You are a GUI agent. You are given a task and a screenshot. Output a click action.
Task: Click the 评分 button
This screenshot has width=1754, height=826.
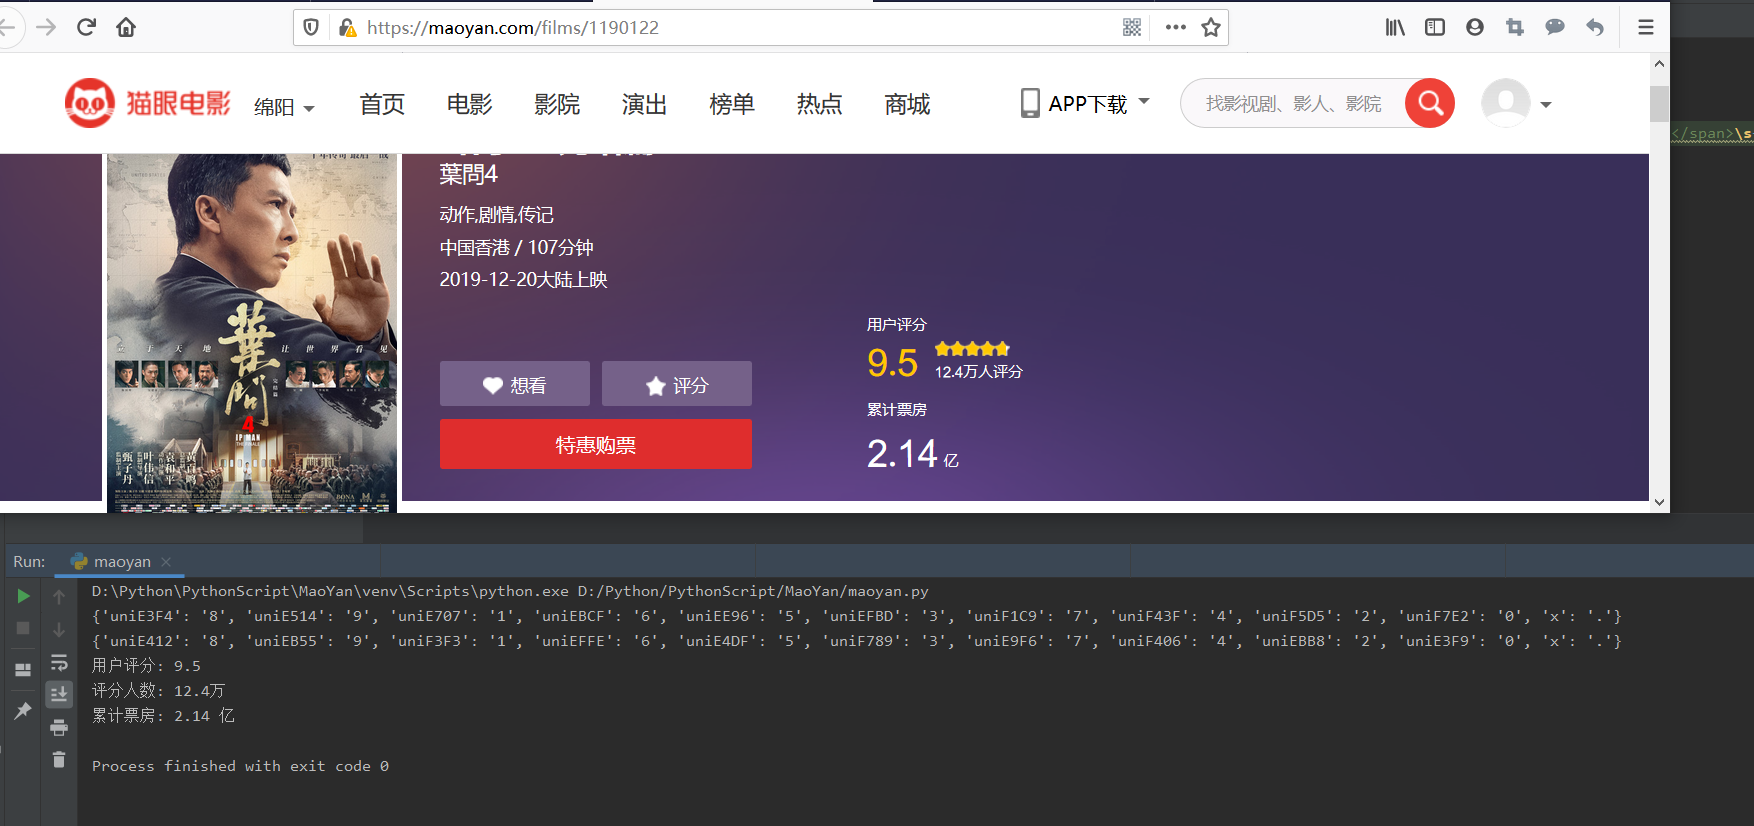677,384
